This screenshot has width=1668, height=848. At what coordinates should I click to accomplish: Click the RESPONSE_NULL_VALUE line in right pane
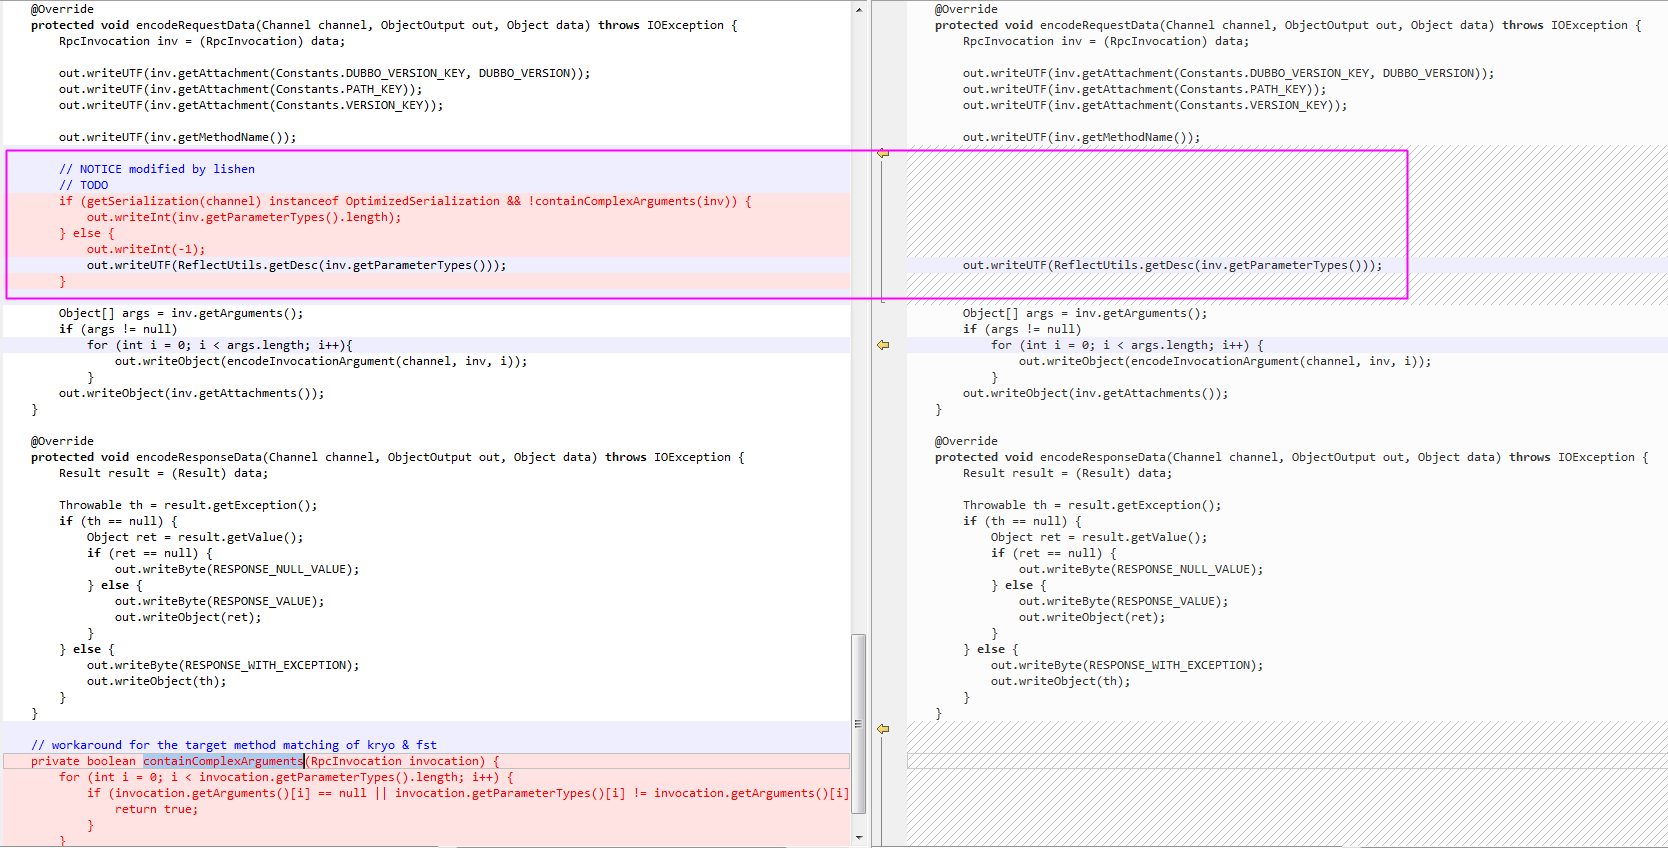(x=1141, y=569)
